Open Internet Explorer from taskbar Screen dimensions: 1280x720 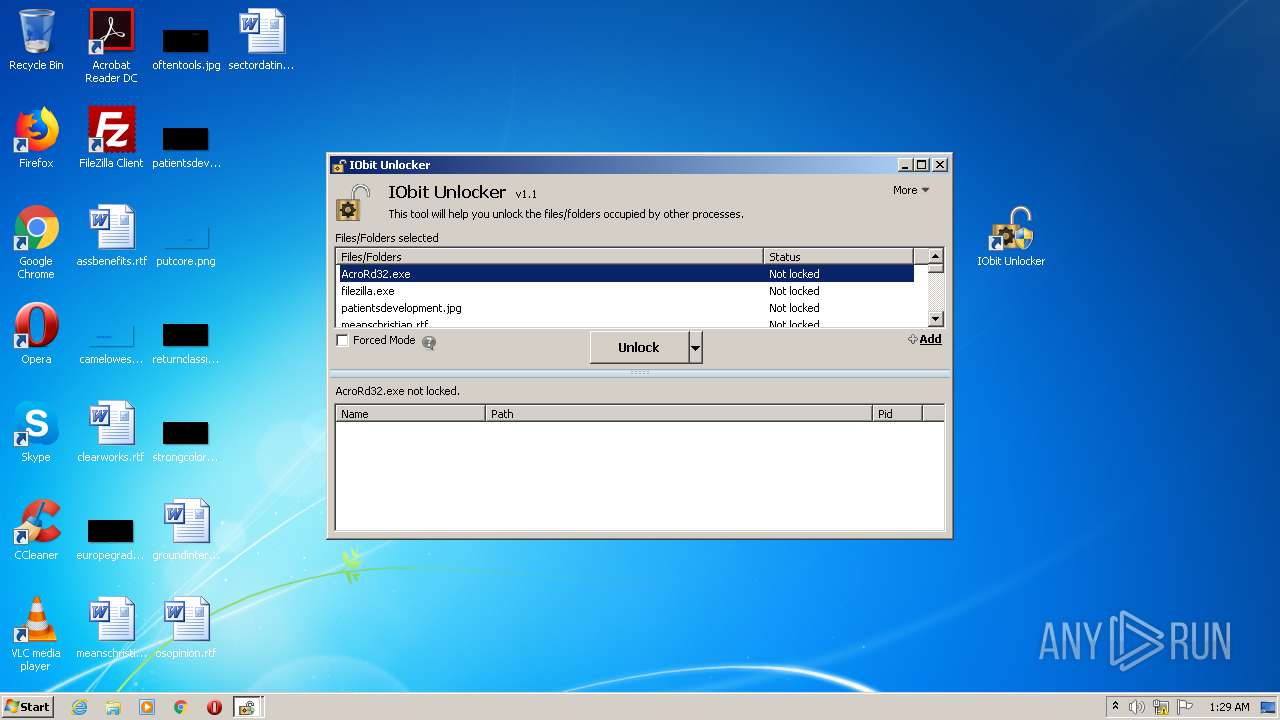point(79,707)
